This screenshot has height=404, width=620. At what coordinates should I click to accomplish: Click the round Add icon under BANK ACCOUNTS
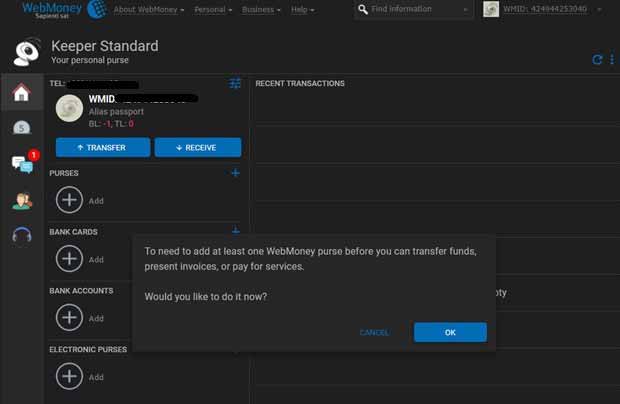coord(69,317)
